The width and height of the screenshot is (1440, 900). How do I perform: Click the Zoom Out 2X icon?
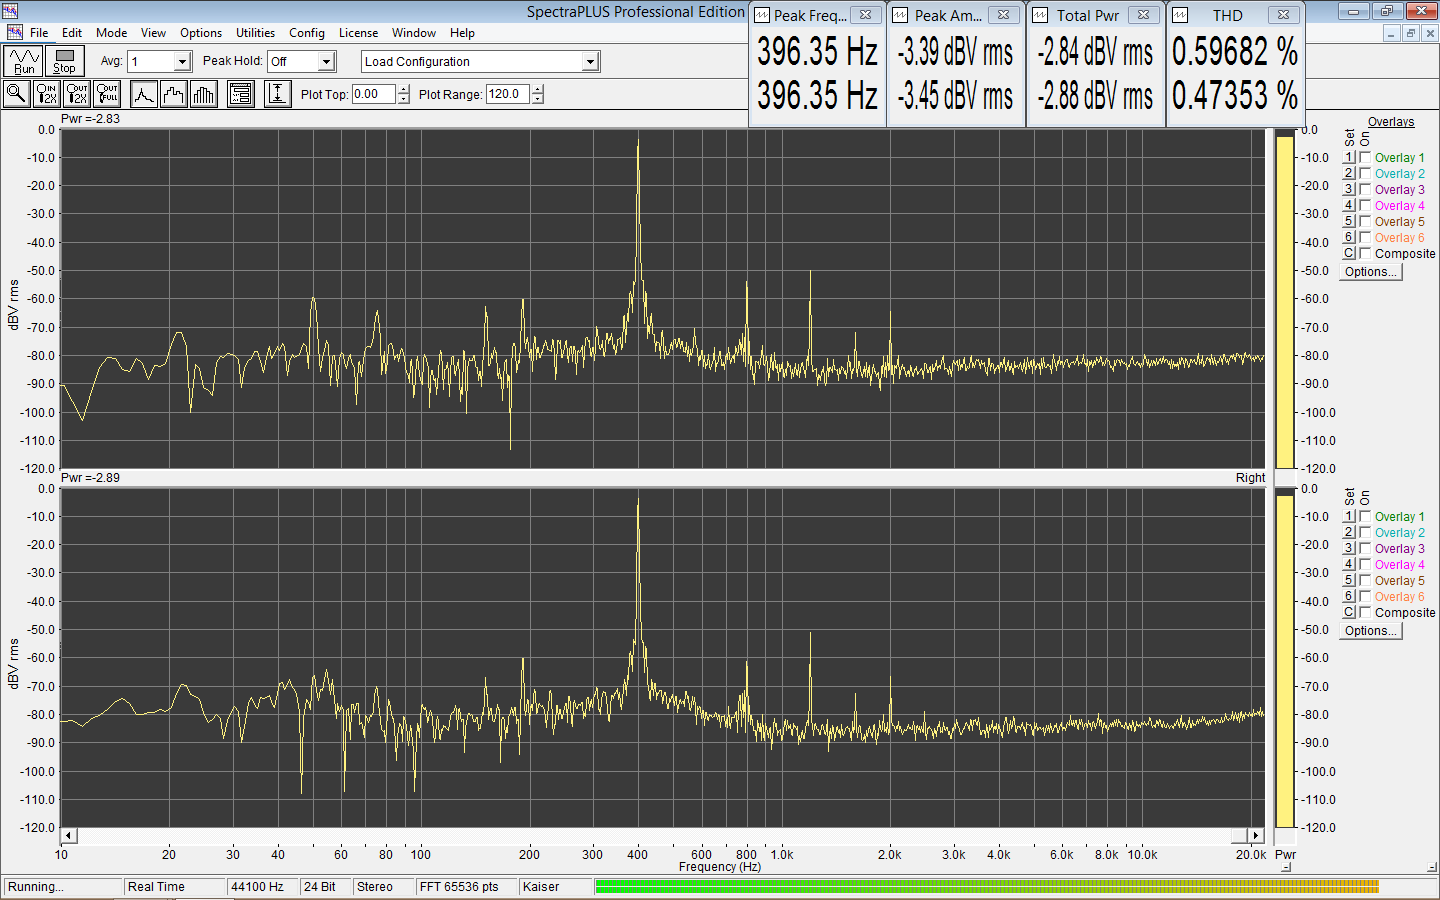[77, 94]
